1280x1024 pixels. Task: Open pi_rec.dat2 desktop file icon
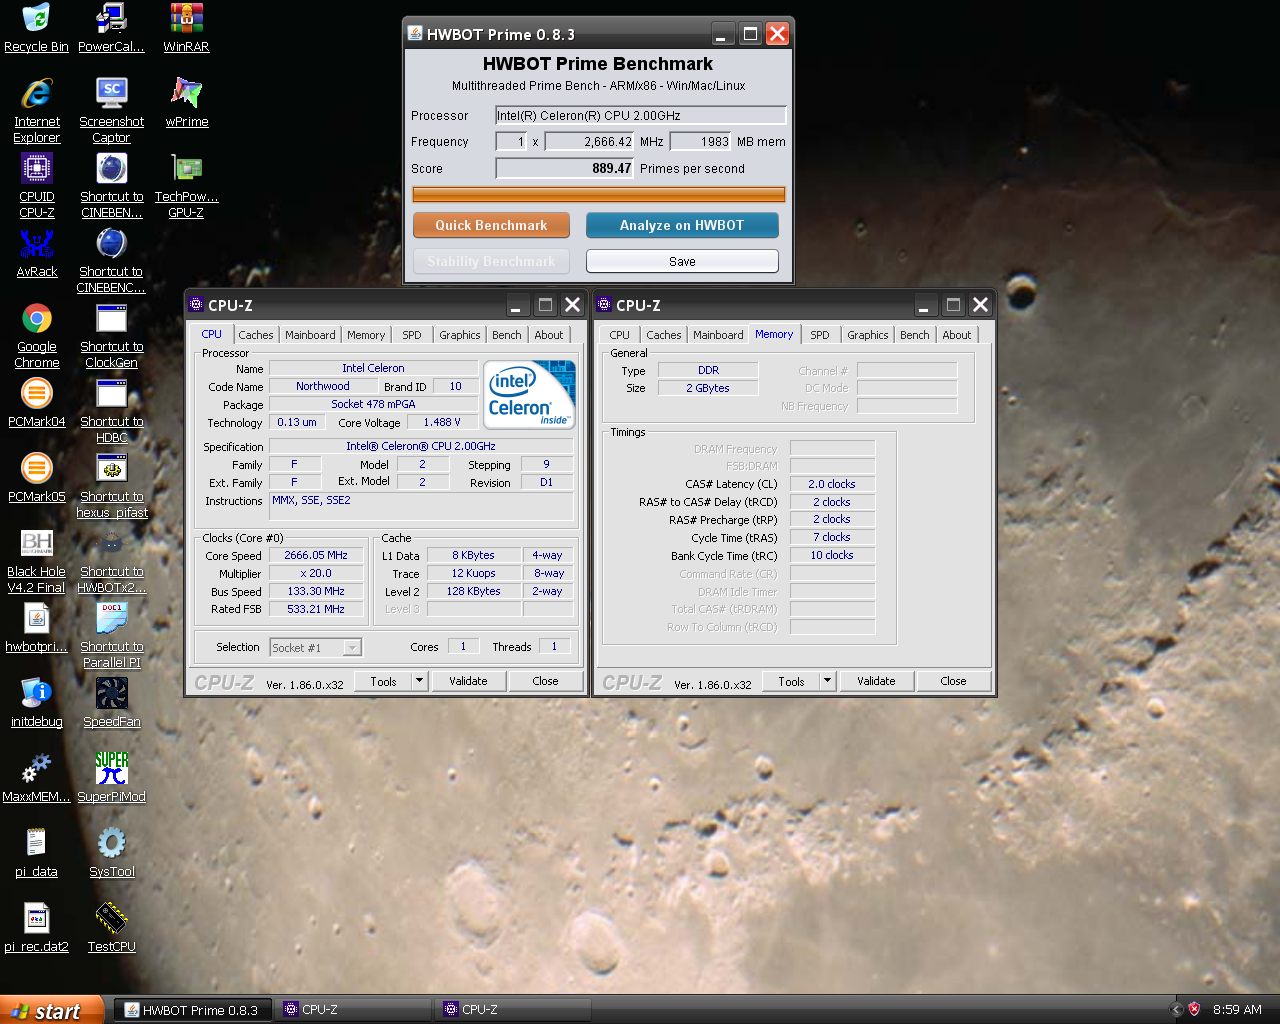[x=37, y=928]
